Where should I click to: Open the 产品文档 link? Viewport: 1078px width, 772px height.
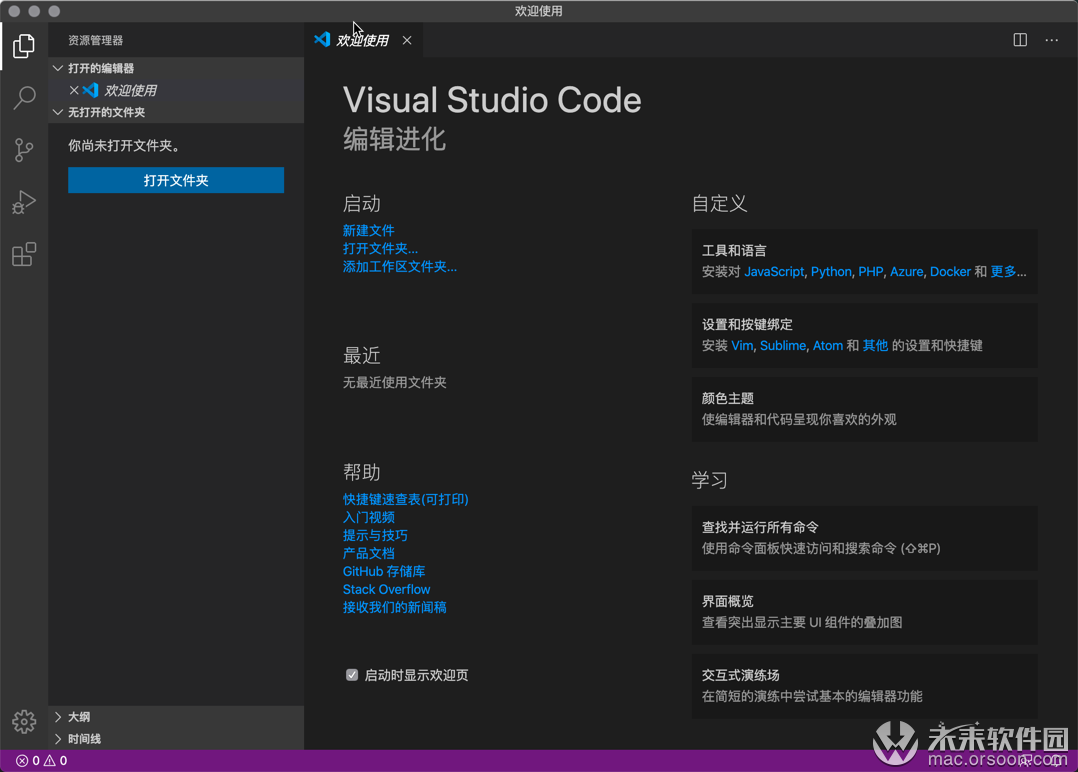click(368, 553)
